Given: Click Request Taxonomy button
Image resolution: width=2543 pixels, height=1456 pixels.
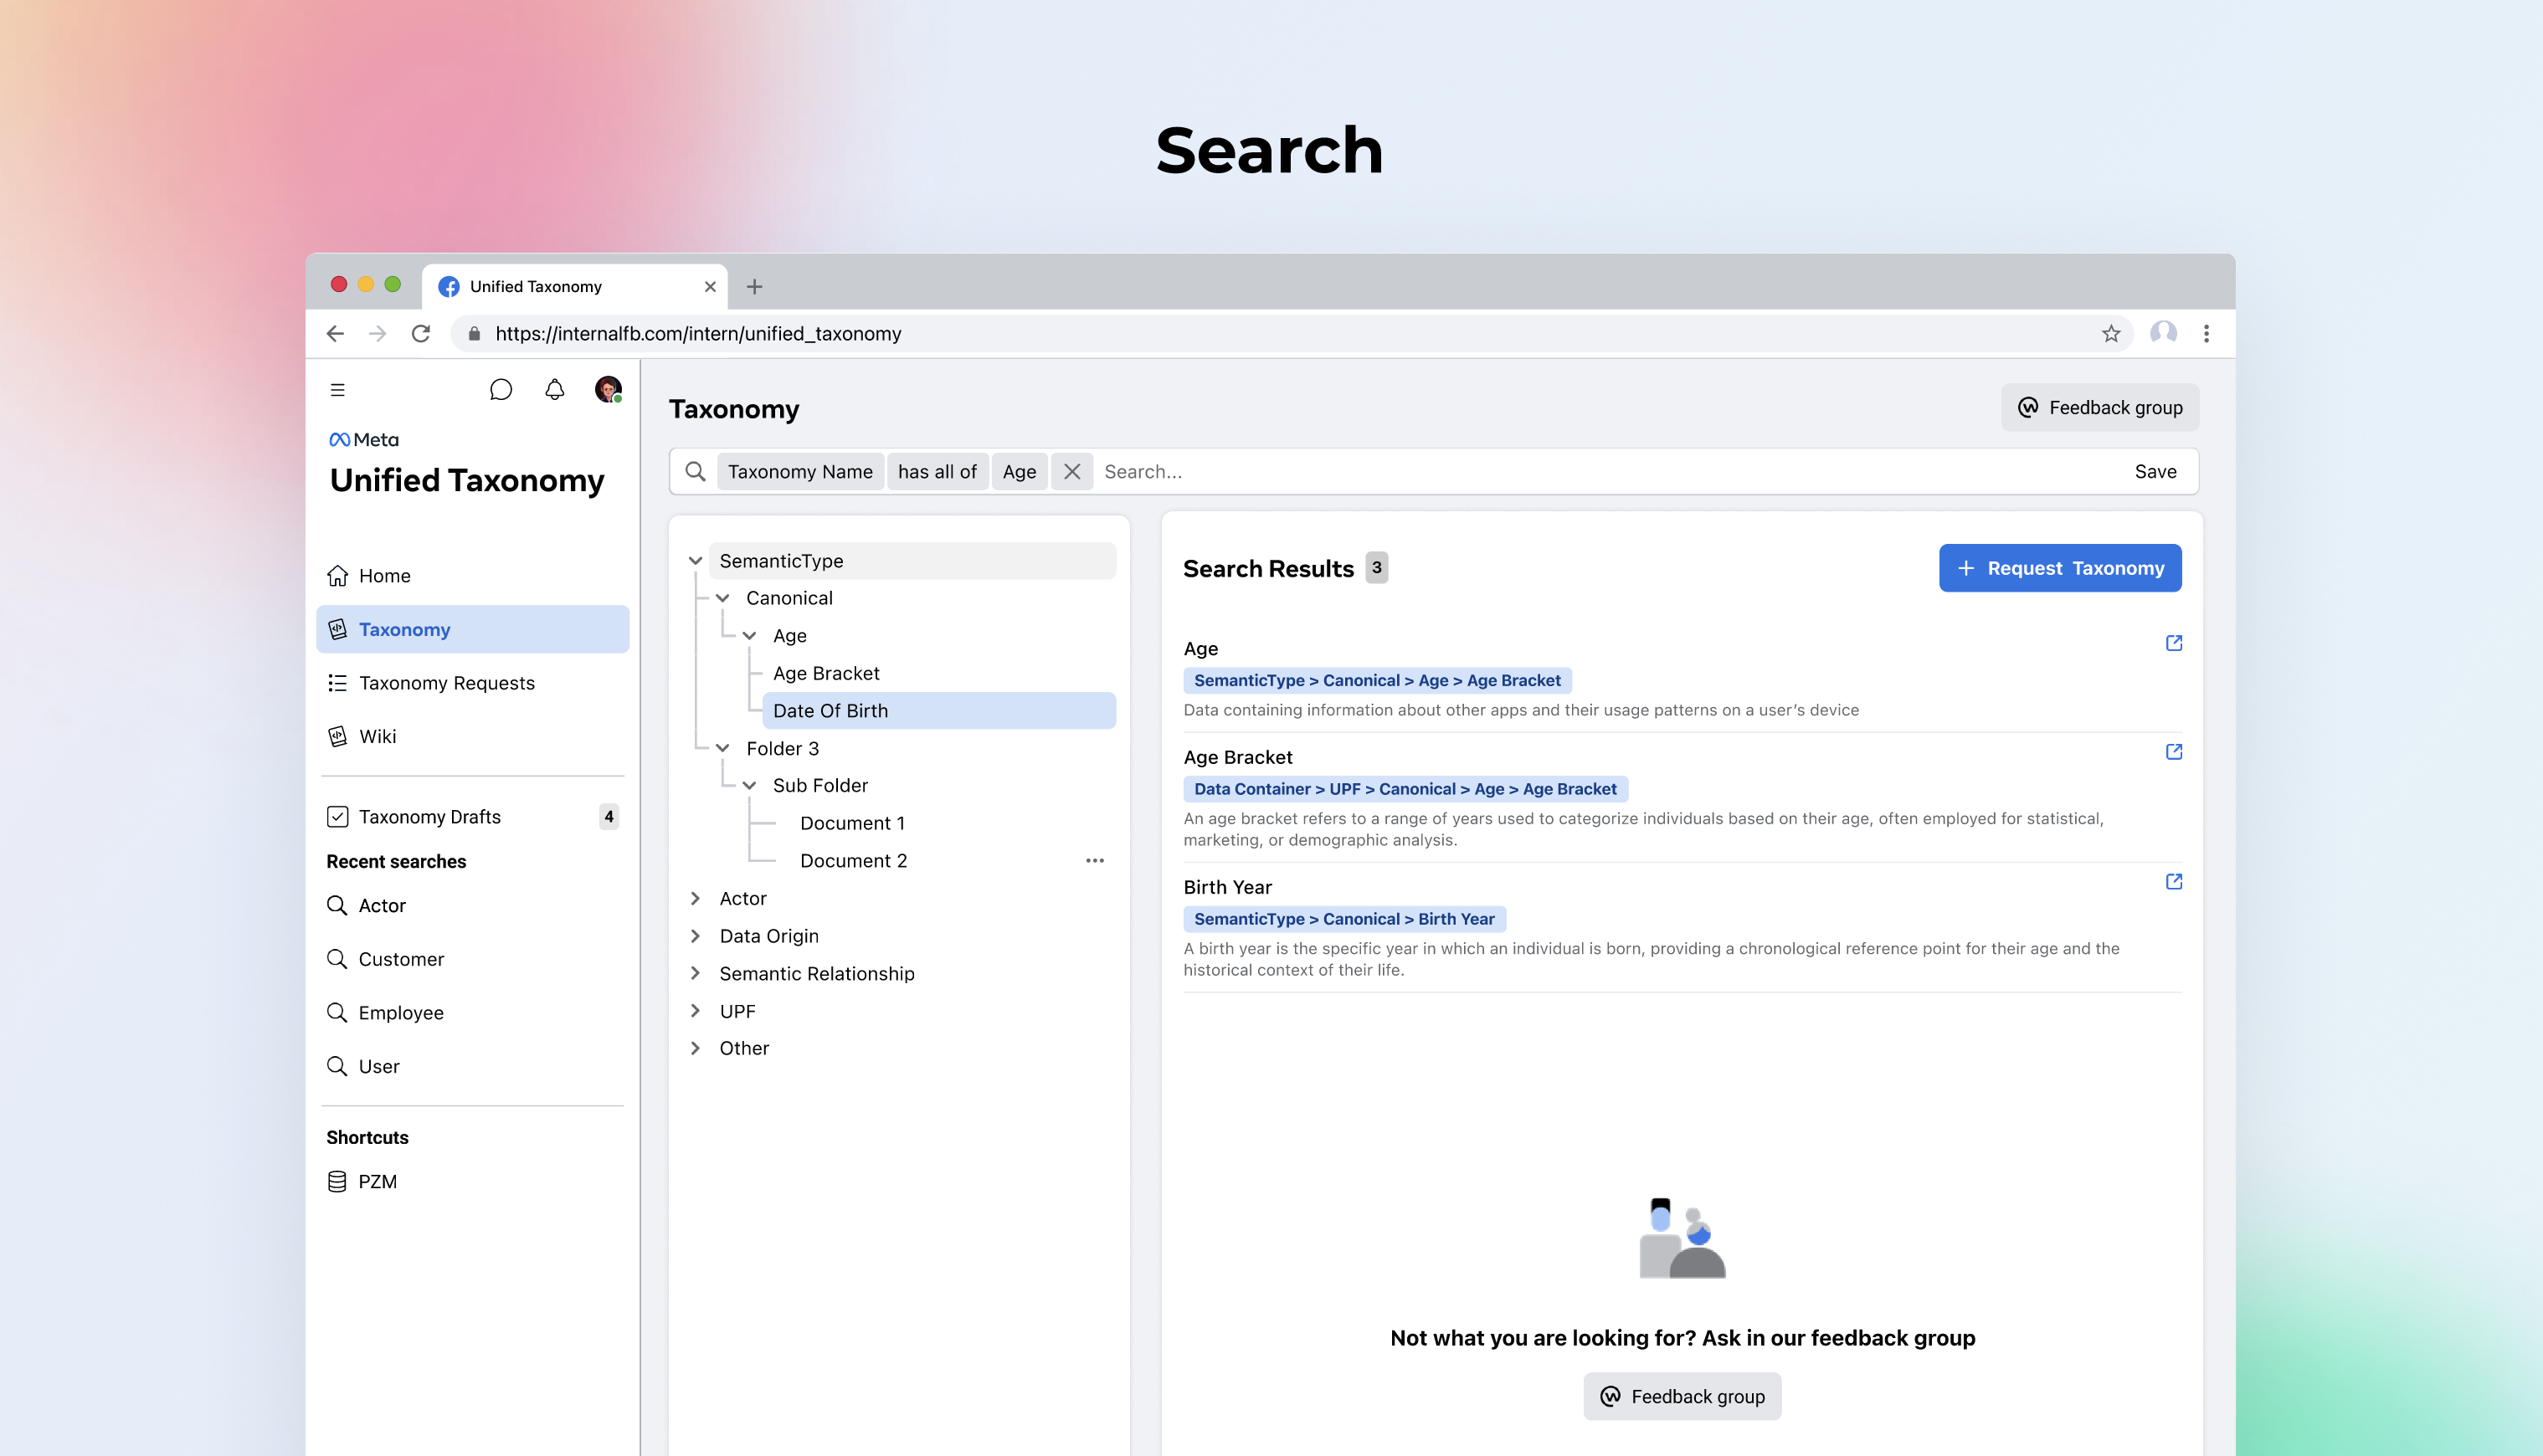Looking at the screenshot, I should tap(2059, 568).
